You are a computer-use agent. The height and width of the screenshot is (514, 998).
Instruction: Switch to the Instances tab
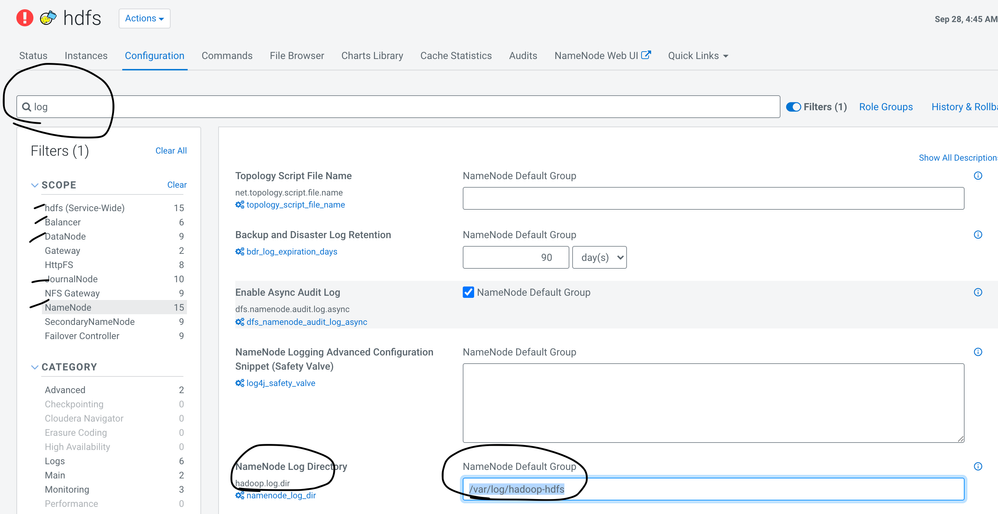(x=86, y=56)
